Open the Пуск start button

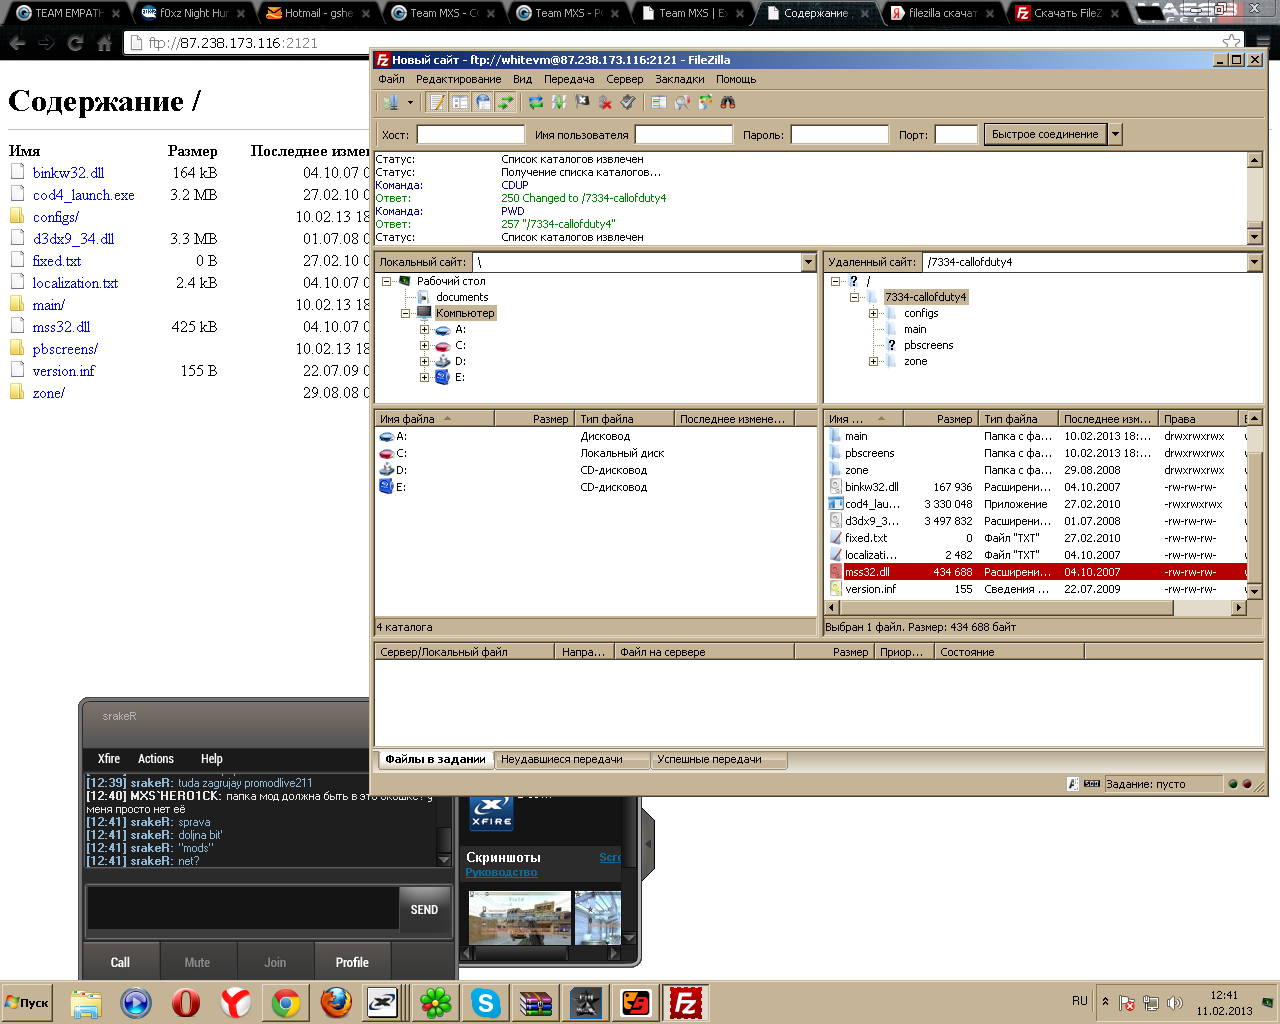coord(28,1002)
